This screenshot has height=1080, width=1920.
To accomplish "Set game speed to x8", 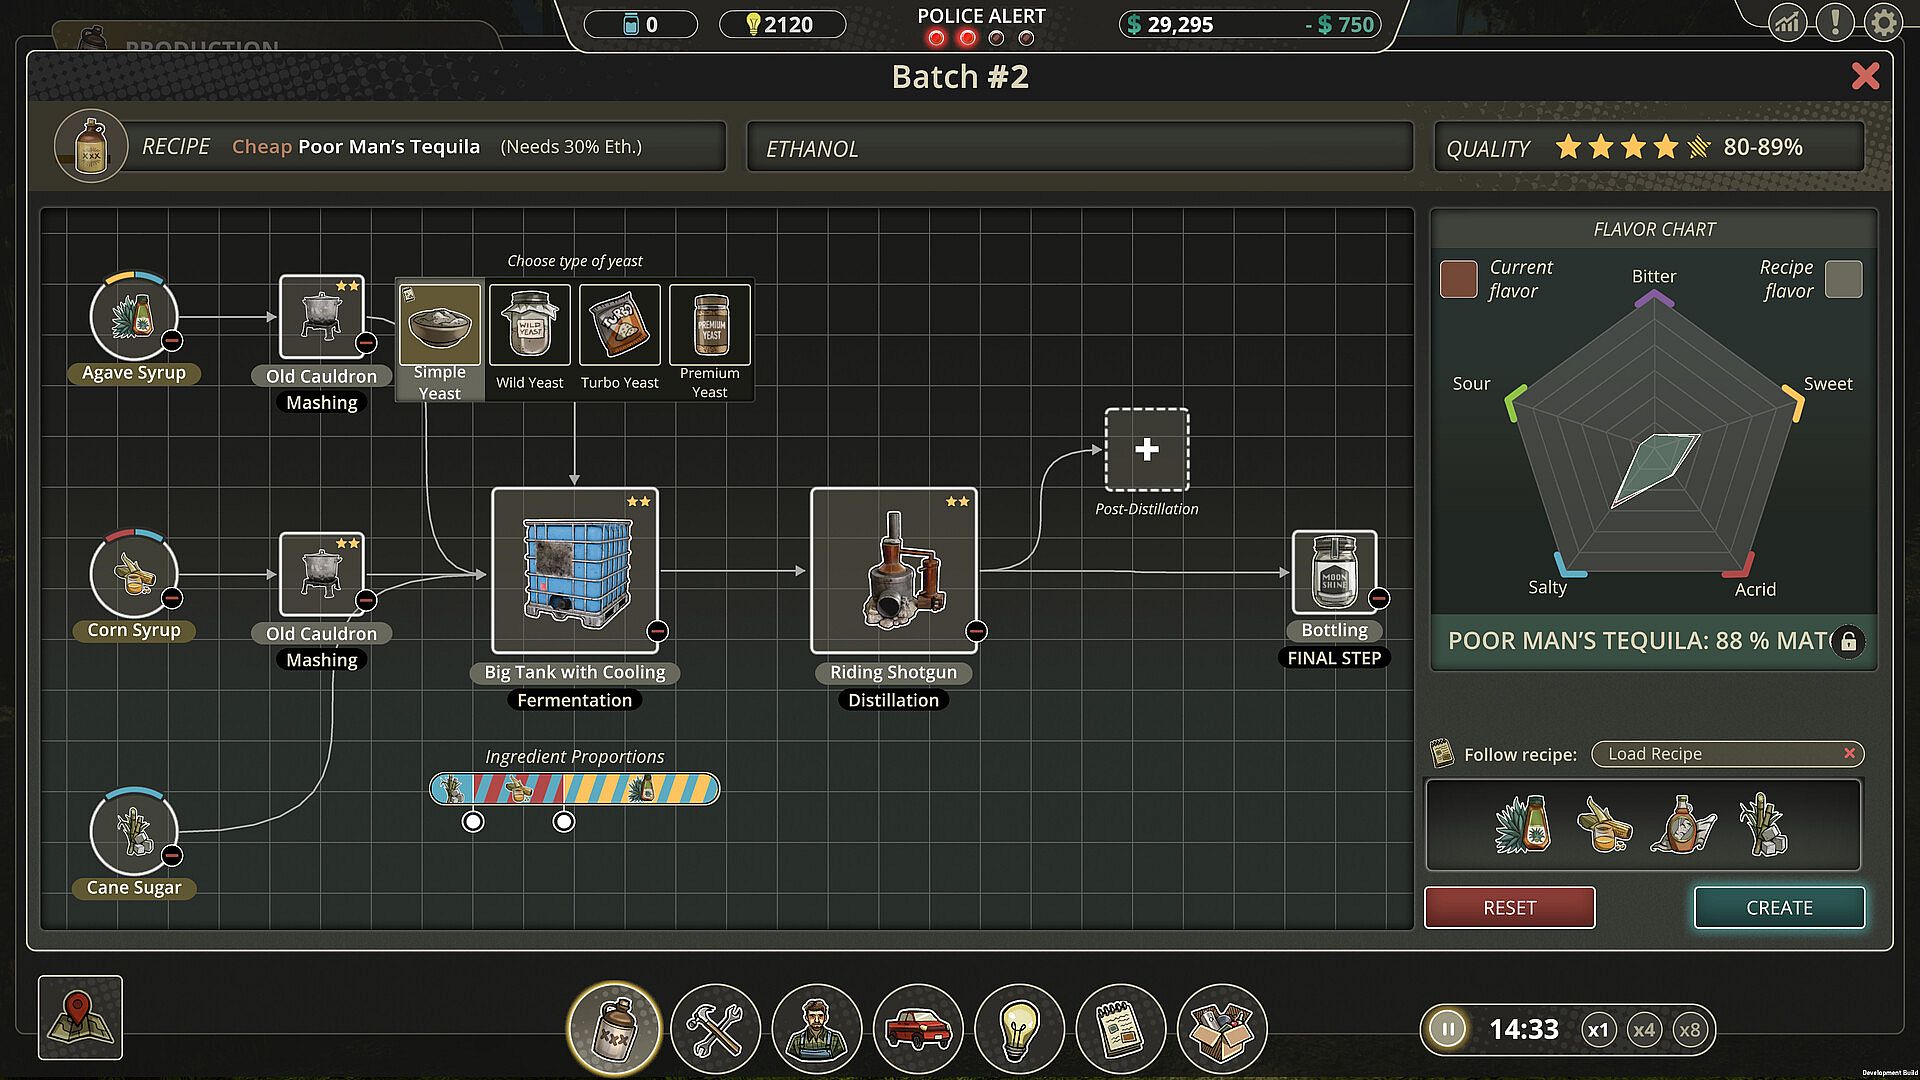I will 1689,1030.
